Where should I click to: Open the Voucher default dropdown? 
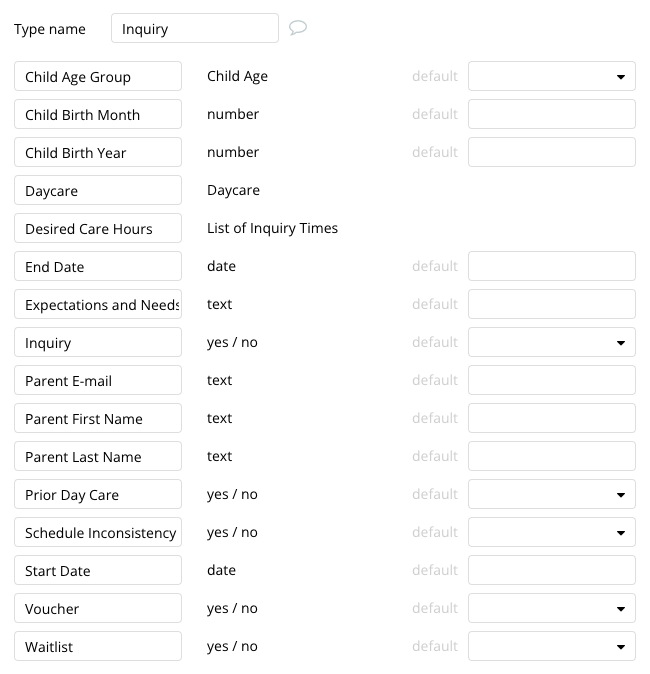coord(551,608)
